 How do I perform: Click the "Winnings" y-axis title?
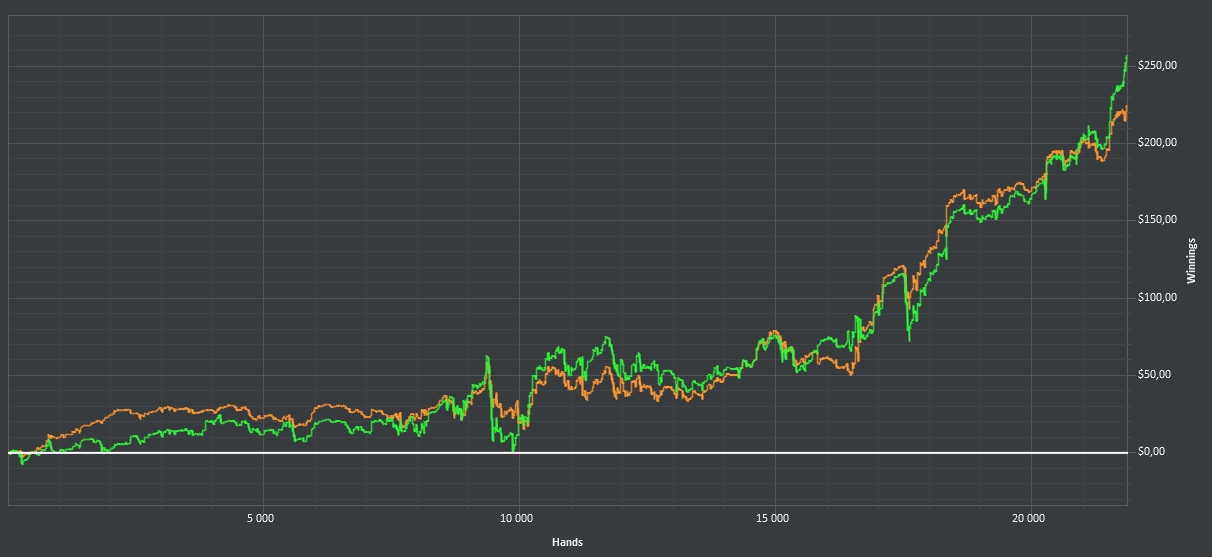coord(1191,260)
